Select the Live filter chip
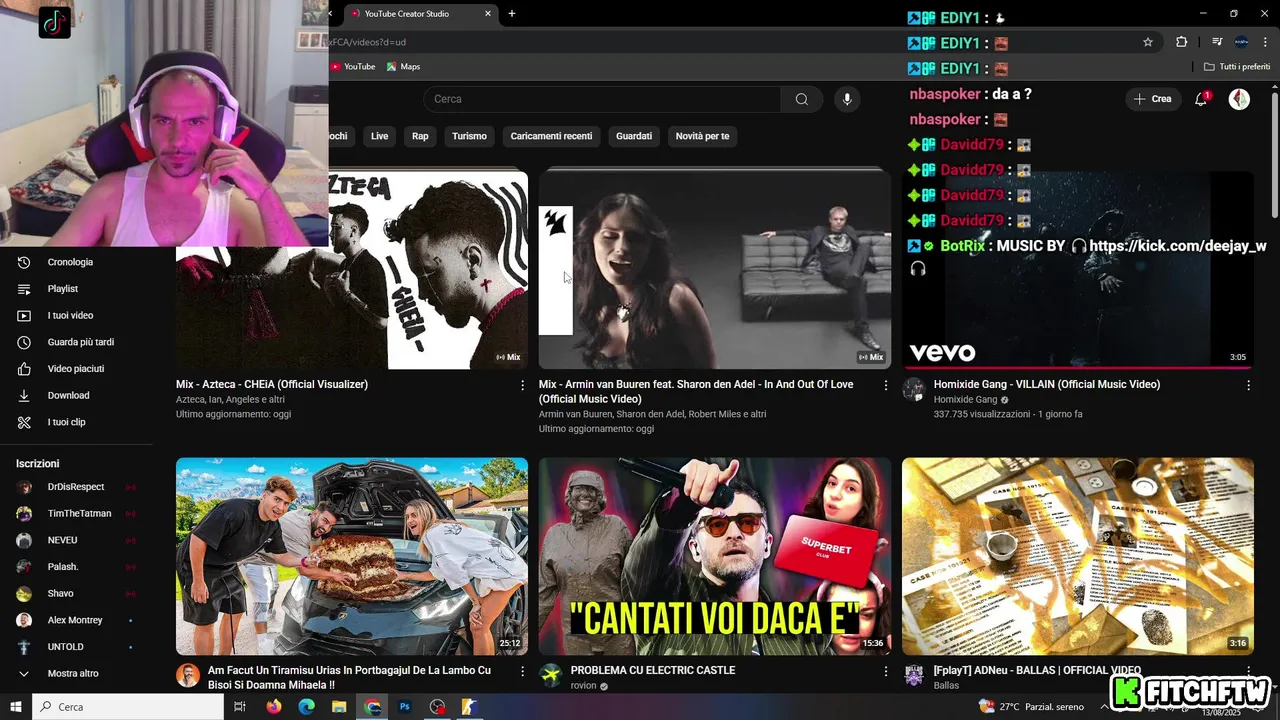 (380, 136)
